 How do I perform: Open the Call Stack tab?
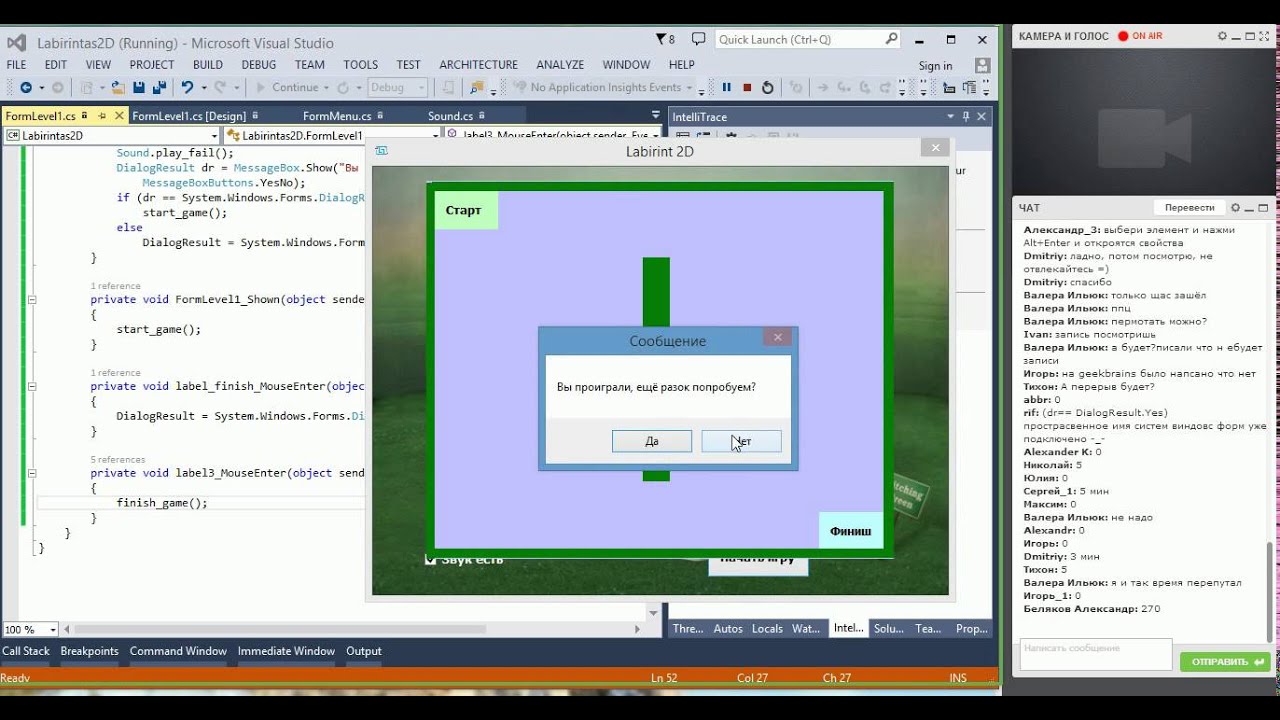[26, 651]
